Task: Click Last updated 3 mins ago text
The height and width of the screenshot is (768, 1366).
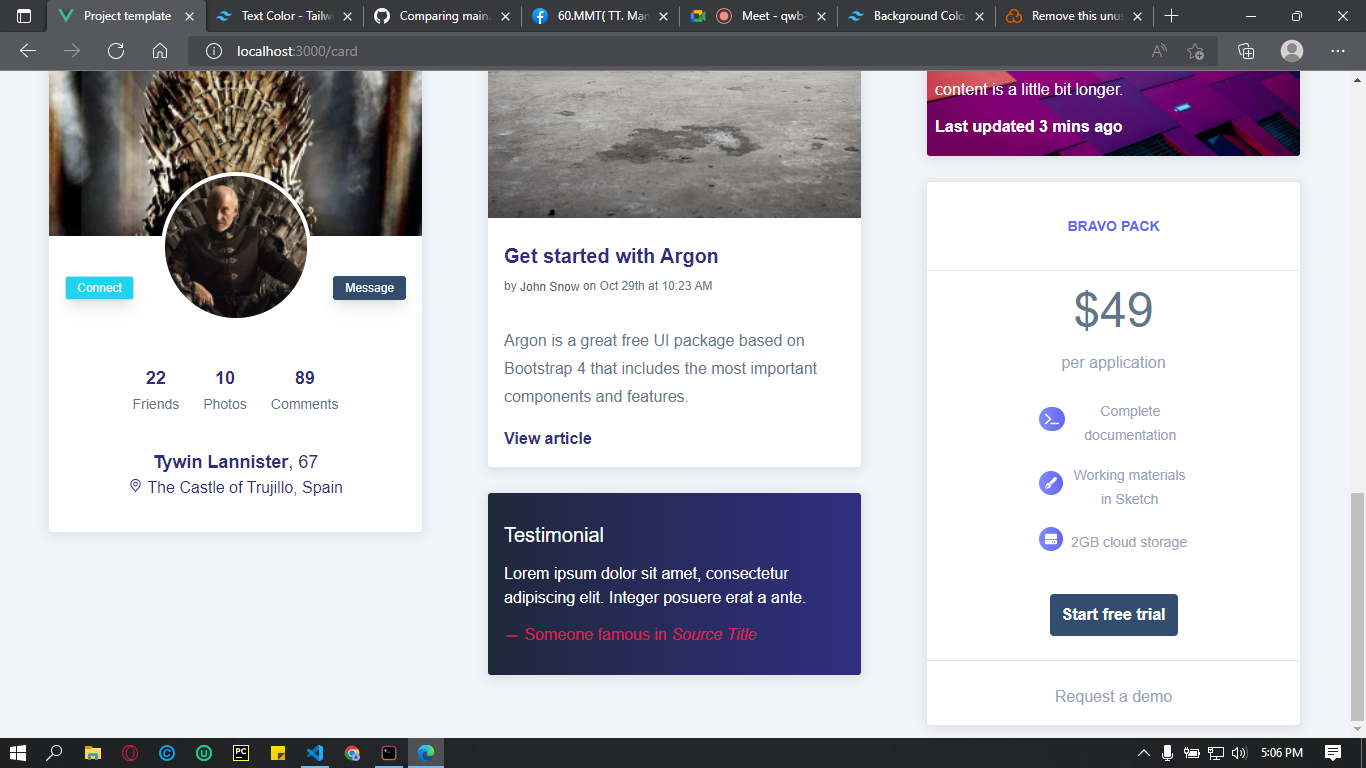Action: click(1029, 126)
